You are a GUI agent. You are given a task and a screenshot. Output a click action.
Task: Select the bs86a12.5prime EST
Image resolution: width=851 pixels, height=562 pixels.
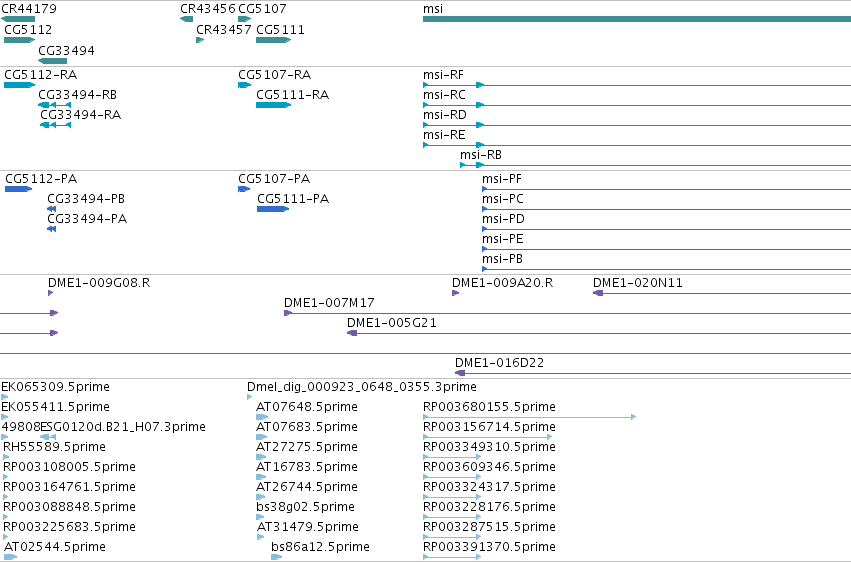point(277,558)
